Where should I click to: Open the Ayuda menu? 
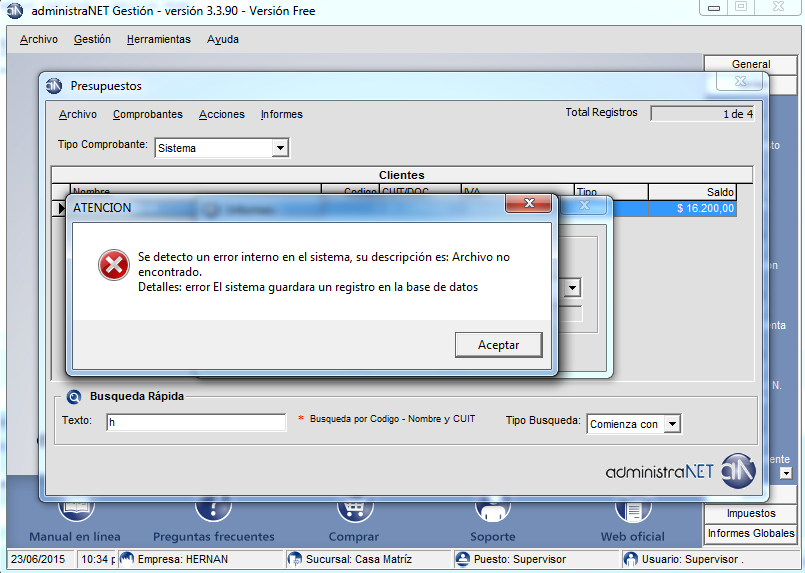223,40
